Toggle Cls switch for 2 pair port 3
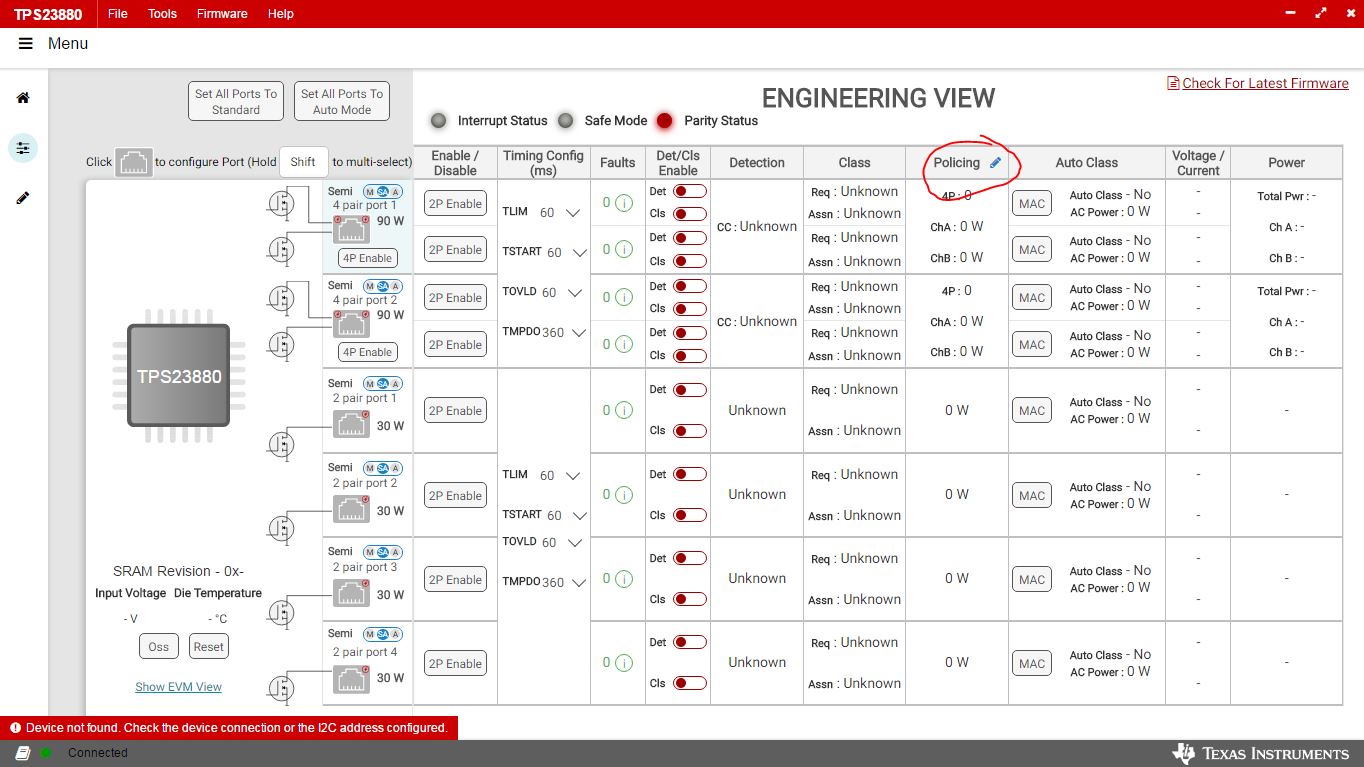The image size is (1364, 767). pos(690,600)
